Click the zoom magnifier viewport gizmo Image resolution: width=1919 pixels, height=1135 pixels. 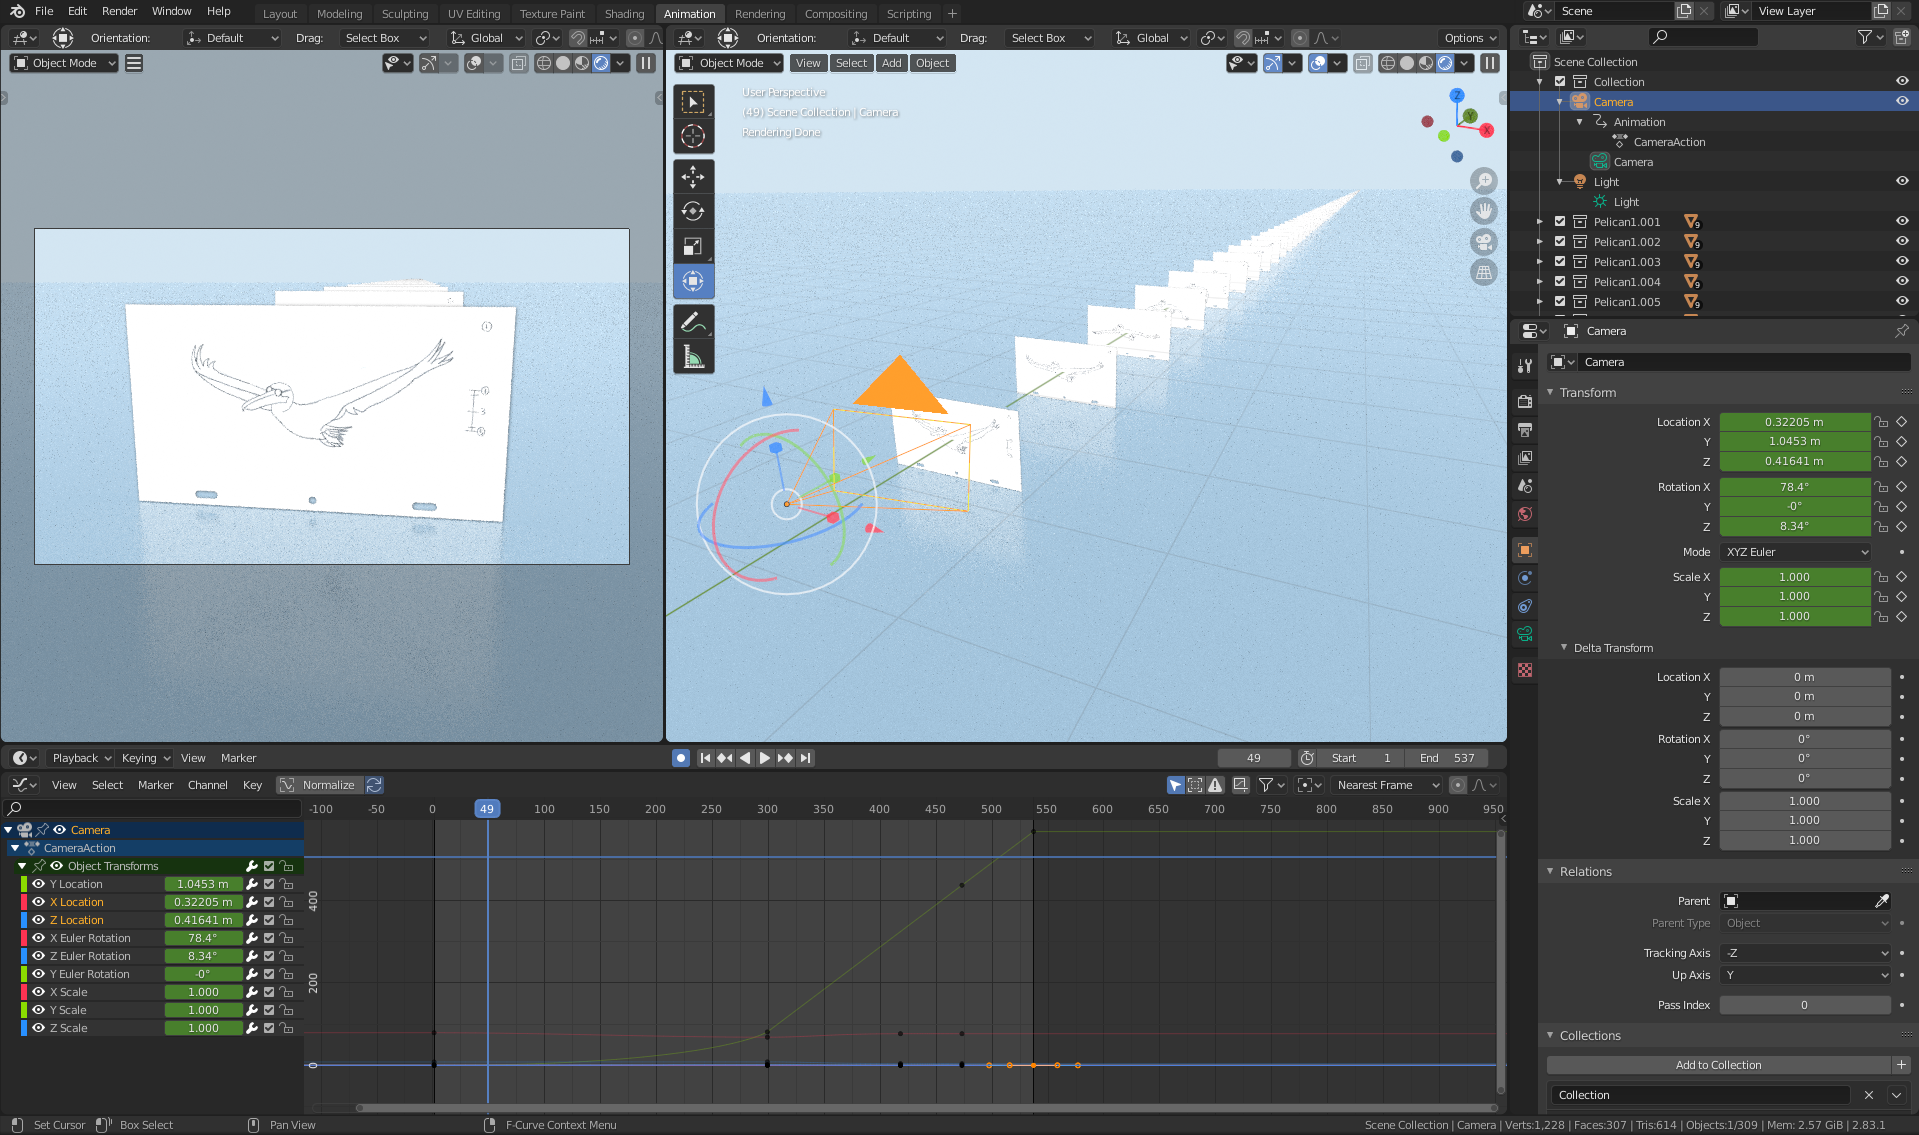click(1484, 181)
